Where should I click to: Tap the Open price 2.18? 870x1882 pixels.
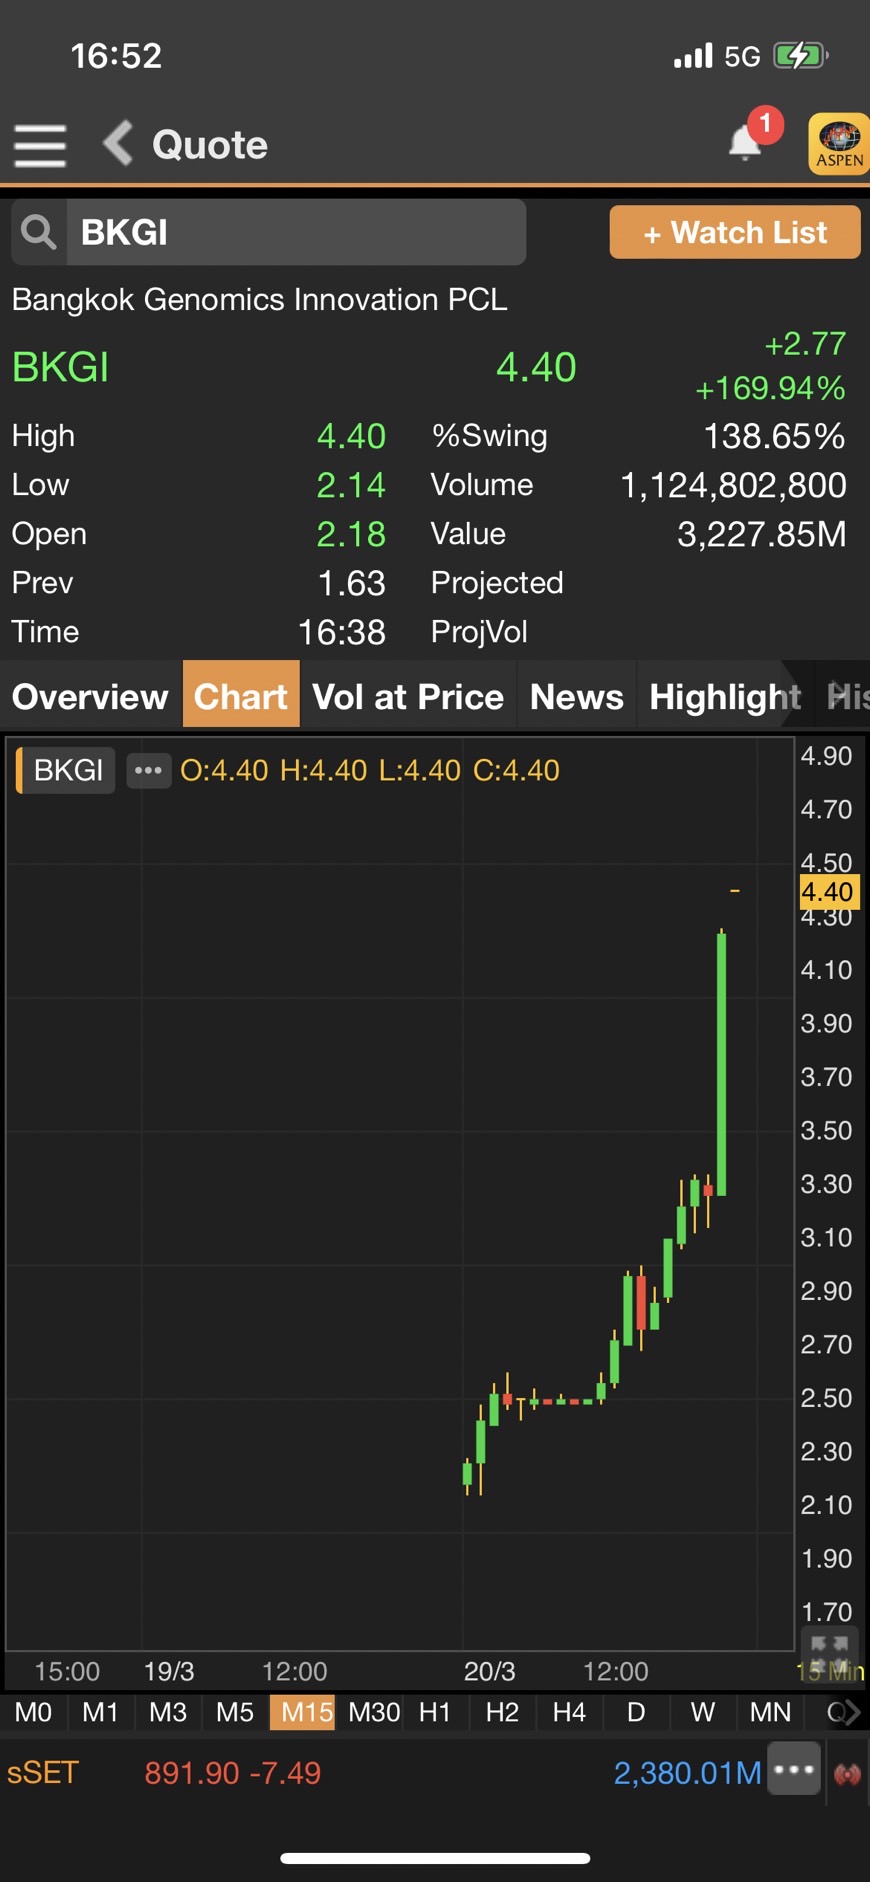click(x=351, y=534)
